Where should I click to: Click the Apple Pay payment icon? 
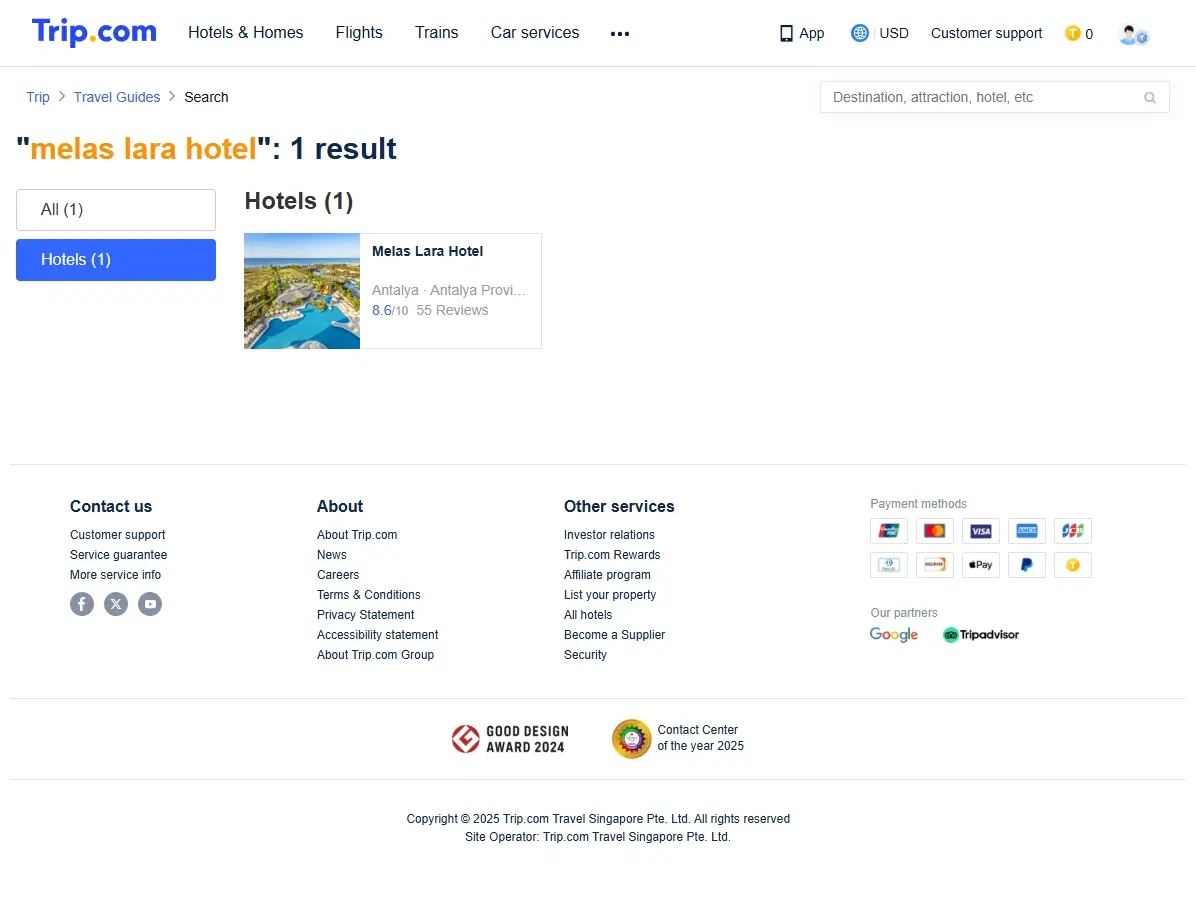(980, 565)
